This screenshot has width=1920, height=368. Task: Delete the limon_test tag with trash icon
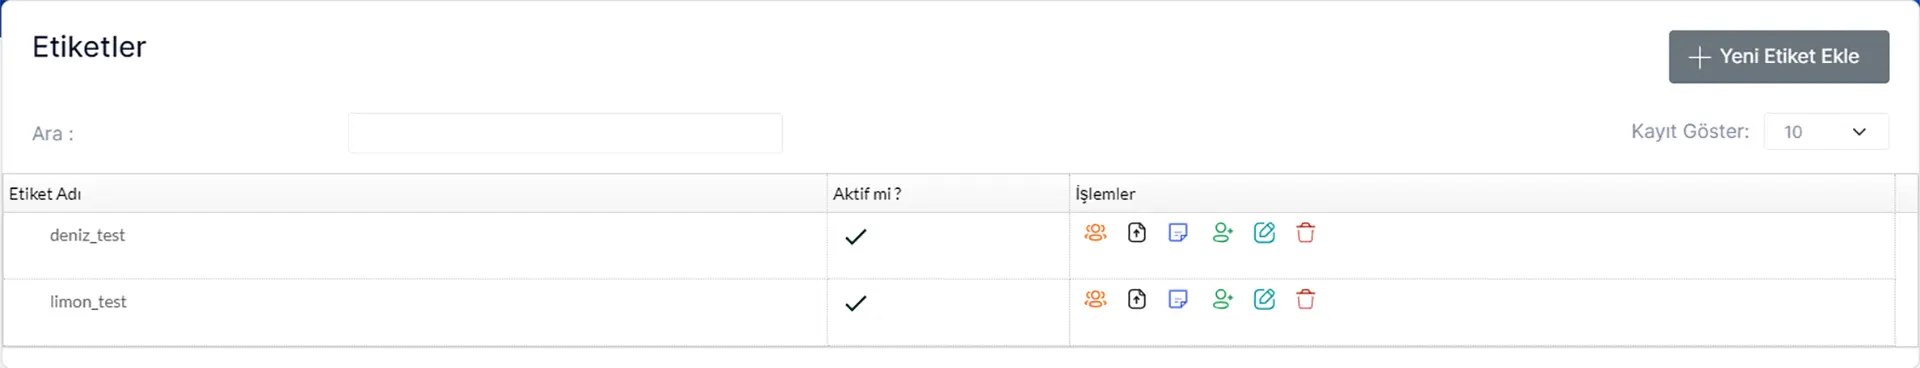coord(1305,299)
